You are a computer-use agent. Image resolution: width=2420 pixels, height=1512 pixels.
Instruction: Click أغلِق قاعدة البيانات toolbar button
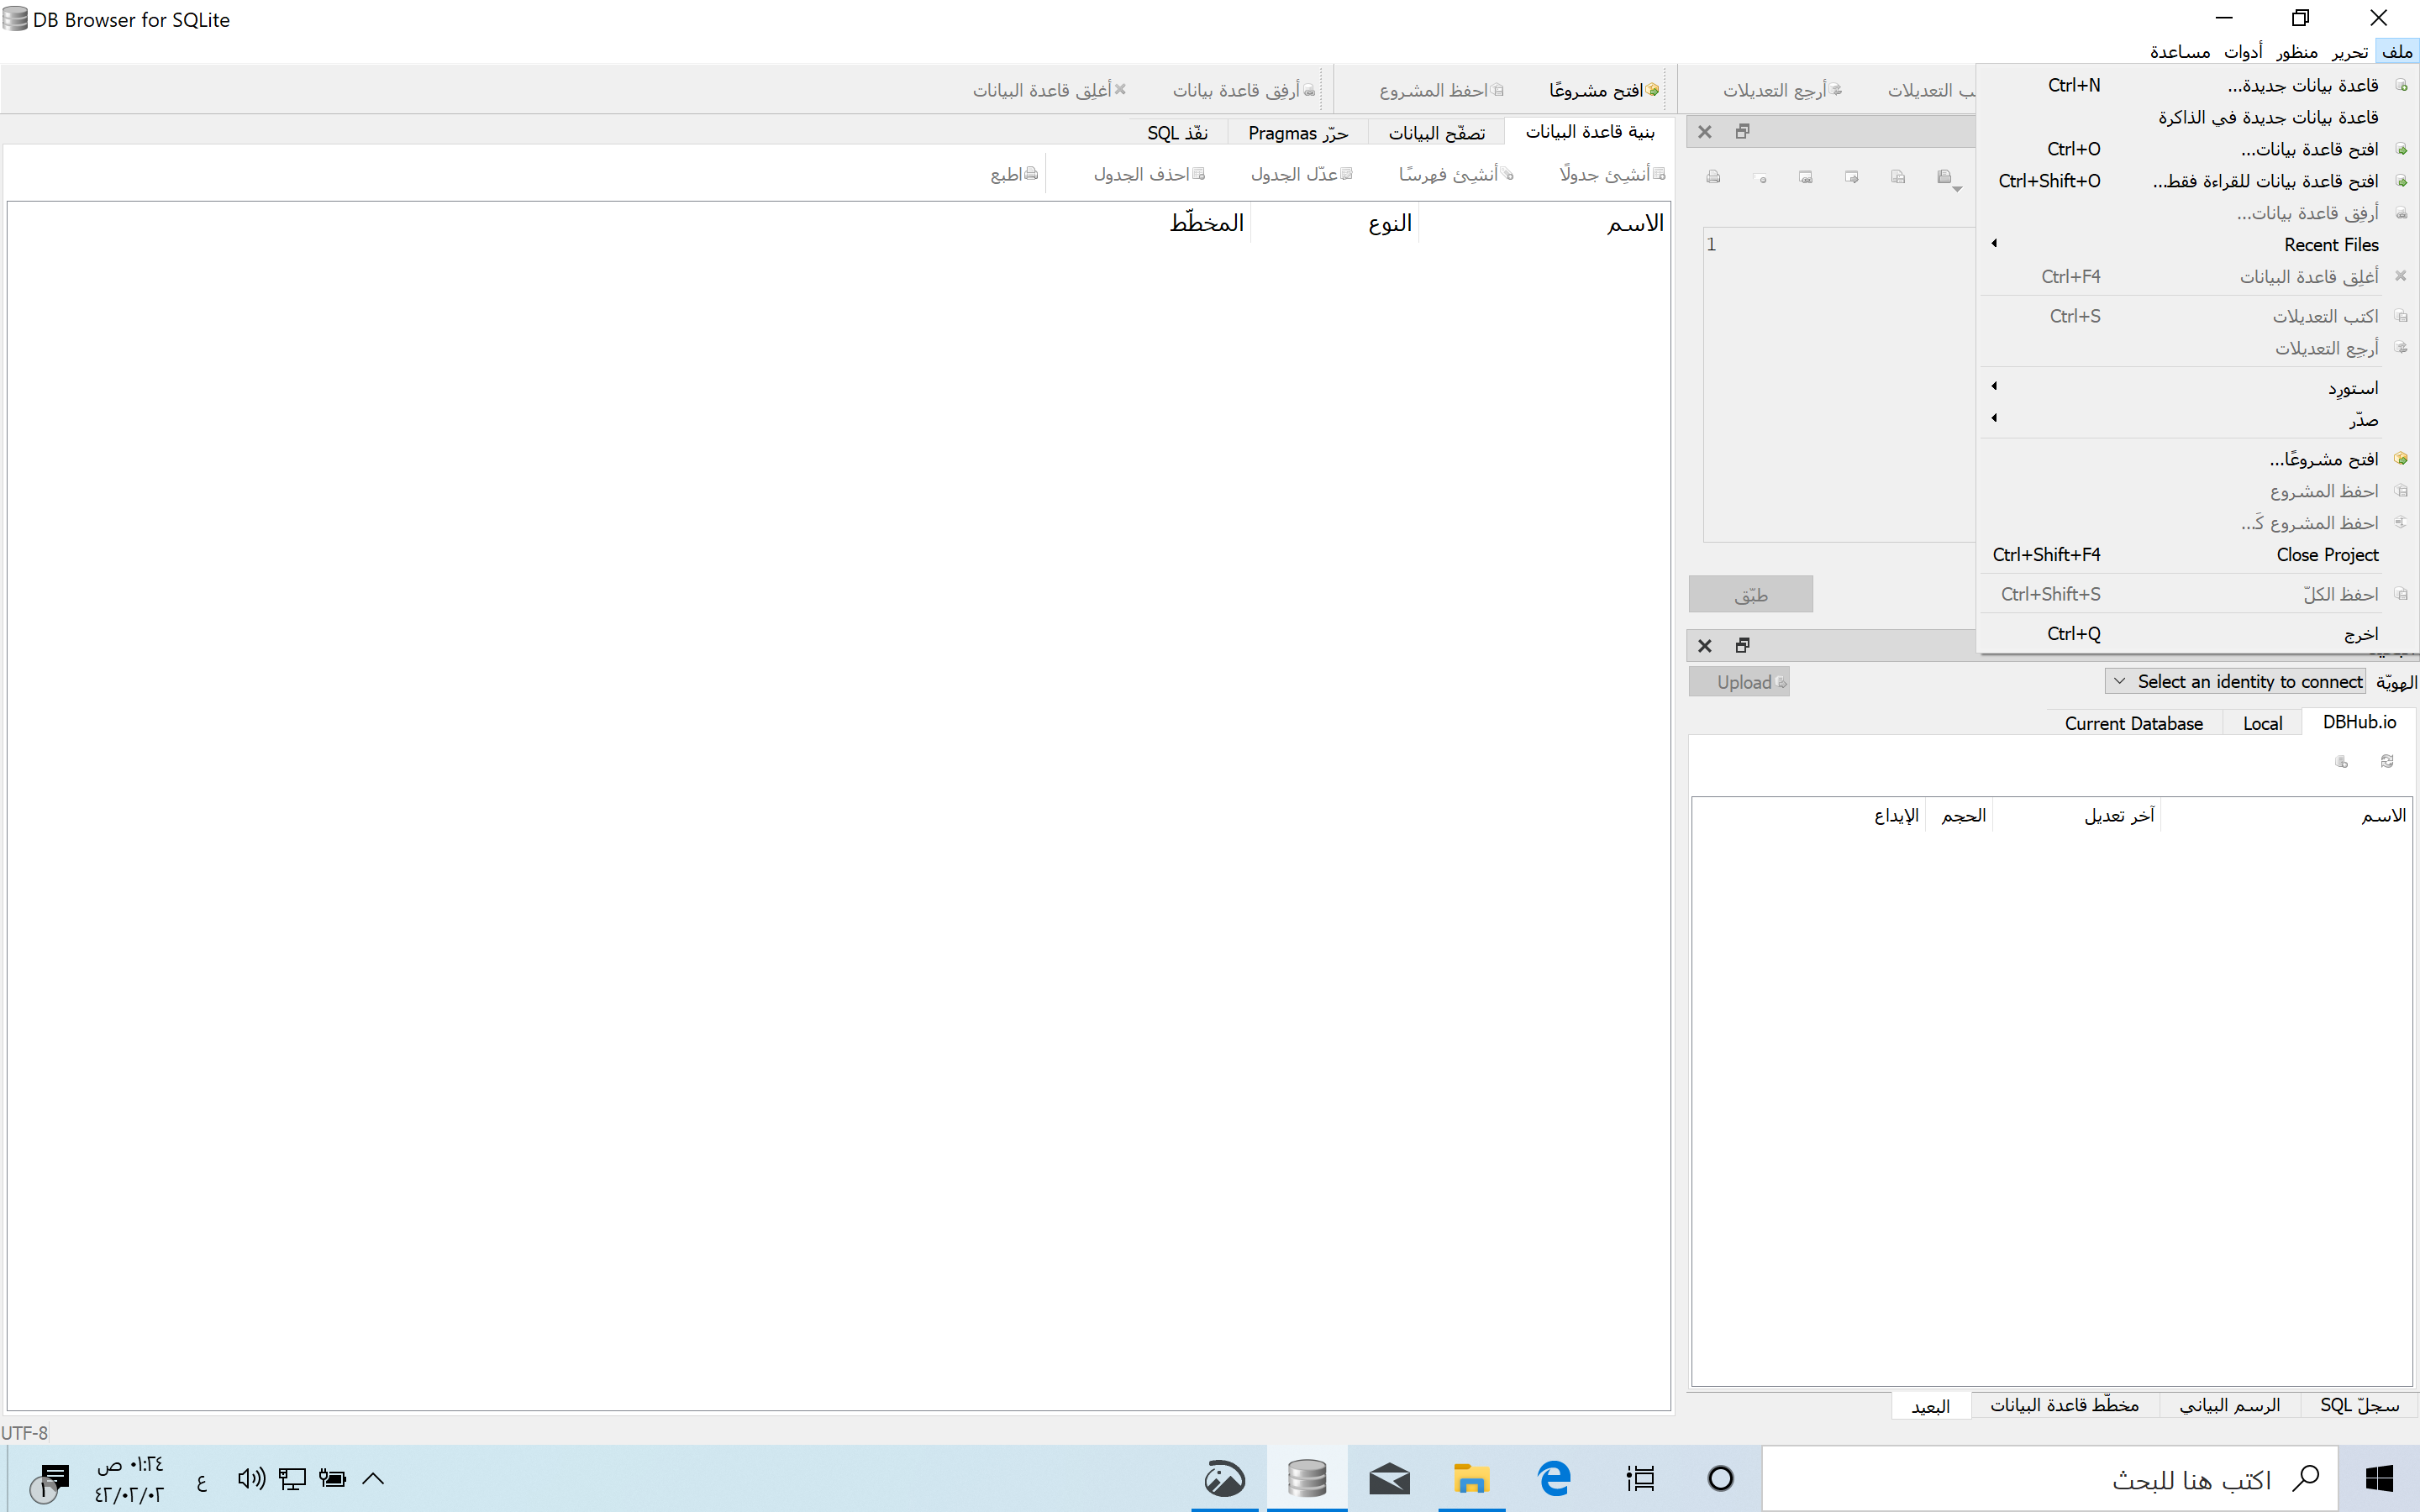point(1050,90)
